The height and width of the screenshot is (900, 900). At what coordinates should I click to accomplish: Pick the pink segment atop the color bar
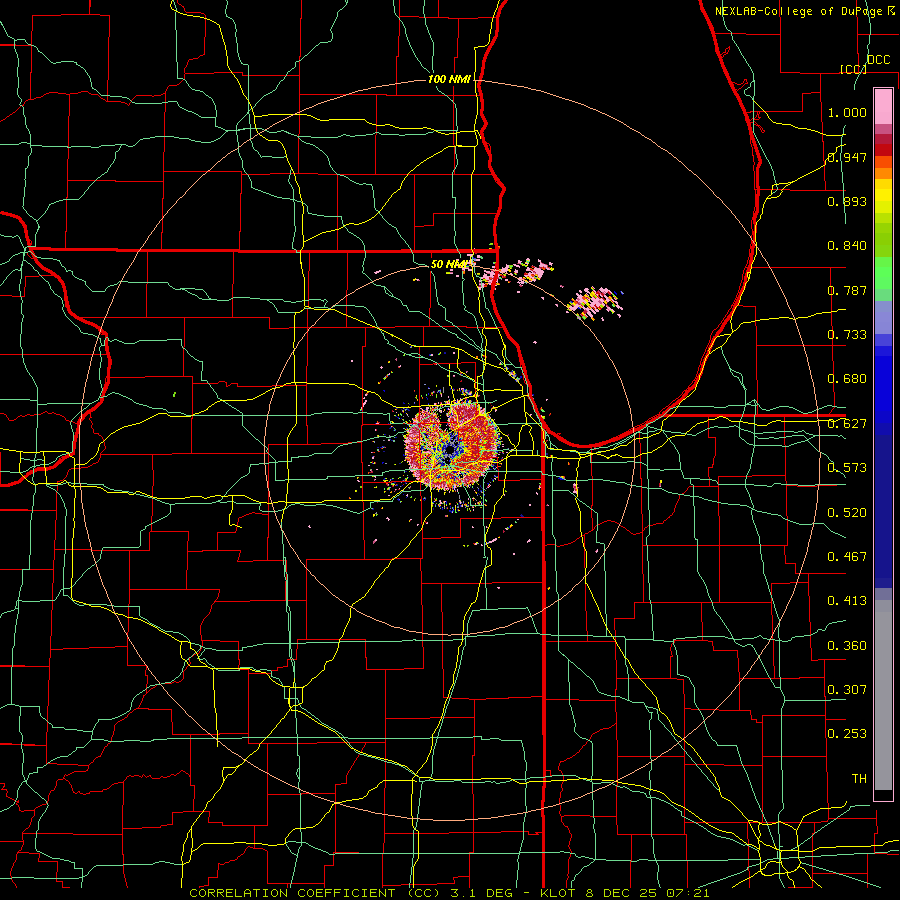coord(883,107)
